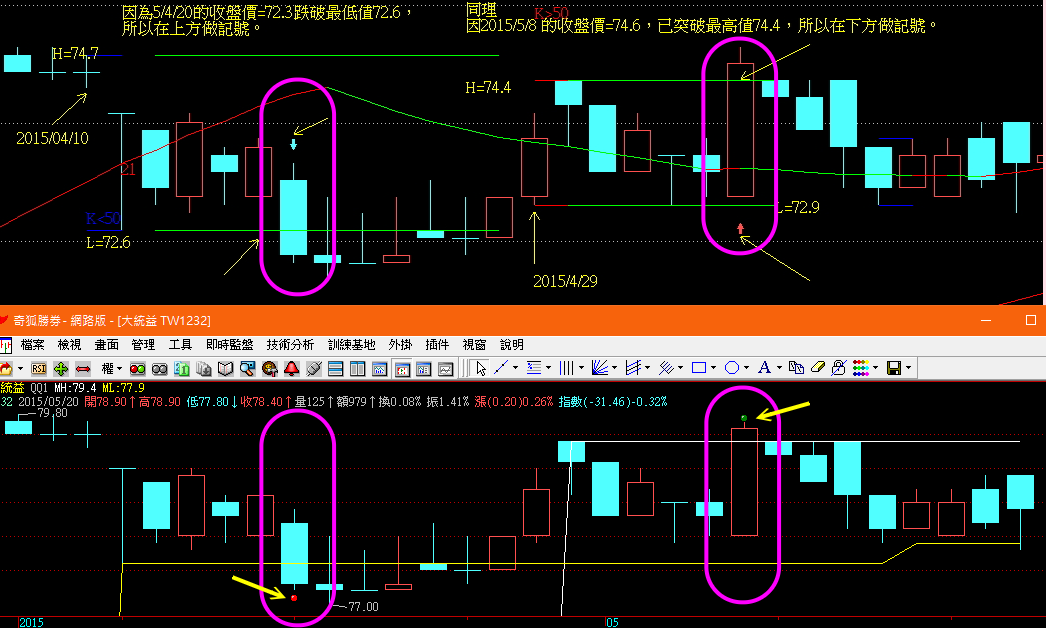Select the text annotation A tool
Image resolution: width=1046 pixels, height=628 pixels.
click(x=764, y=368)
